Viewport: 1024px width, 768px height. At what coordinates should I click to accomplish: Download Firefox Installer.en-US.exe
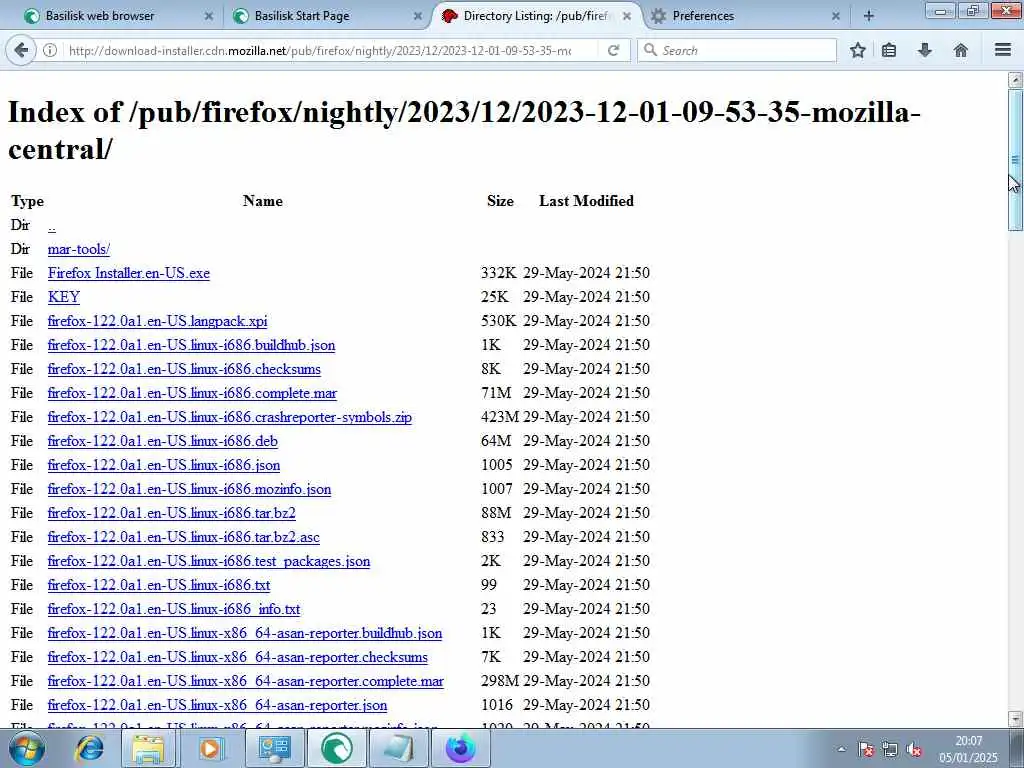pyautogui.click(x=129, y=273)
